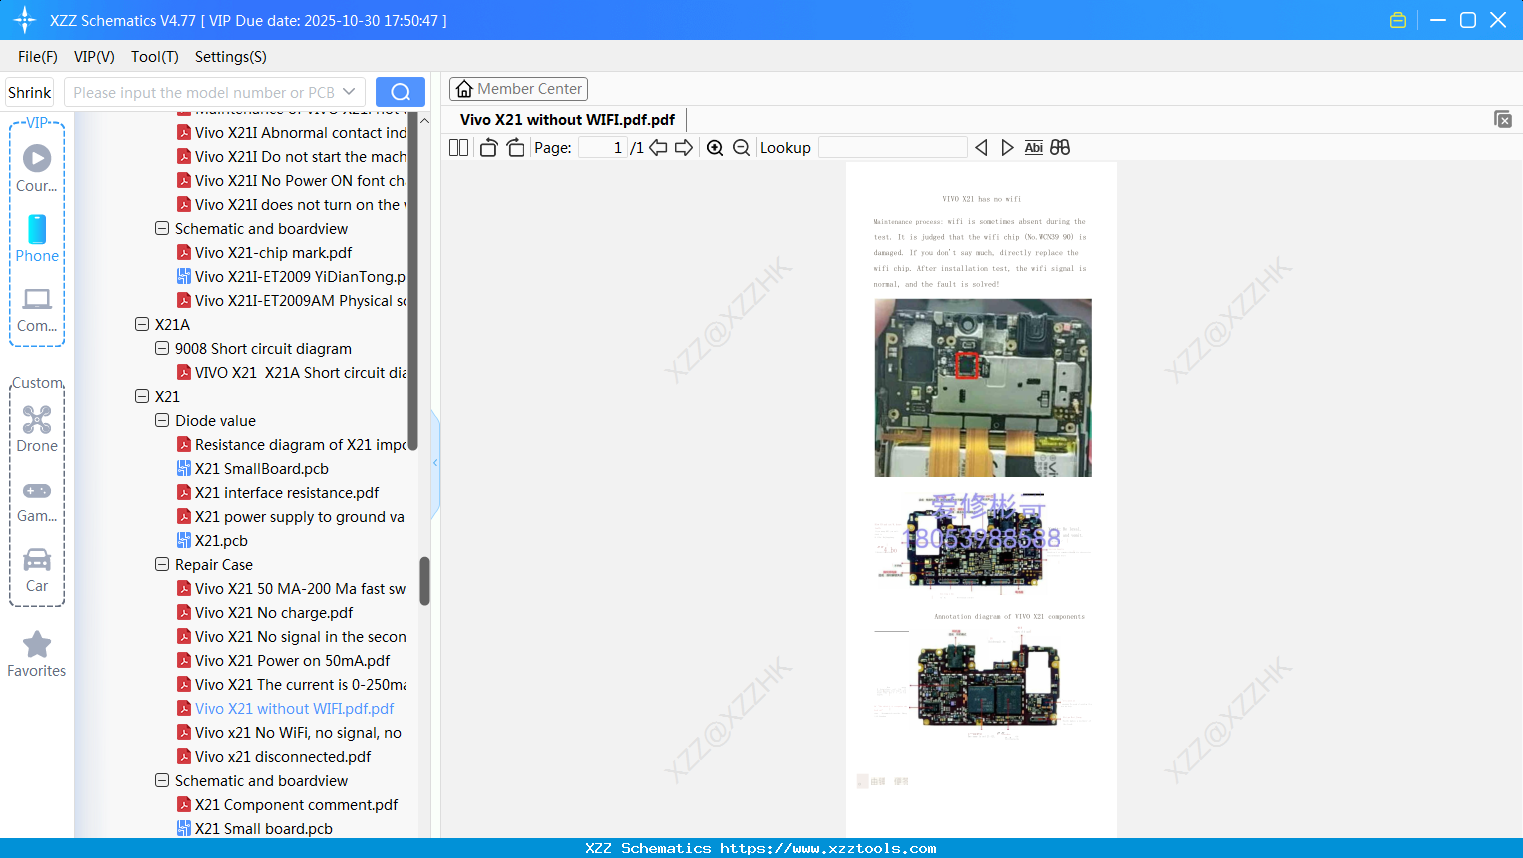Collapse the X21 tree node
The image size is (1523, 858).
pyautogui.click(x=142, y=397)
